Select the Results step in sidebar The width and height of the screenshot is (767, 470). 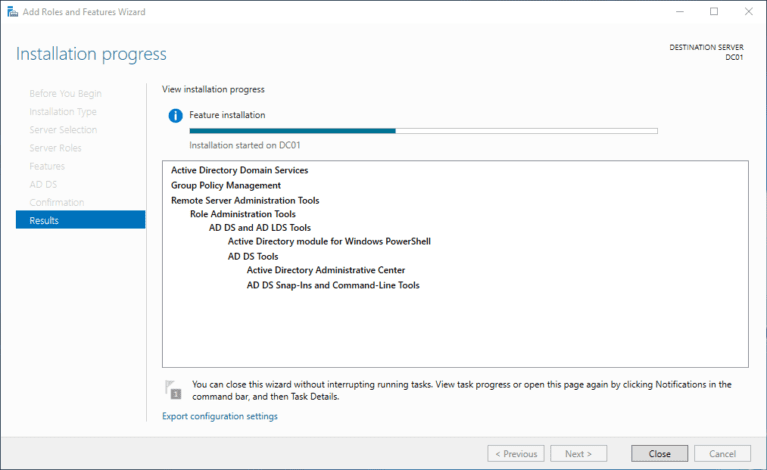point(80,220)
